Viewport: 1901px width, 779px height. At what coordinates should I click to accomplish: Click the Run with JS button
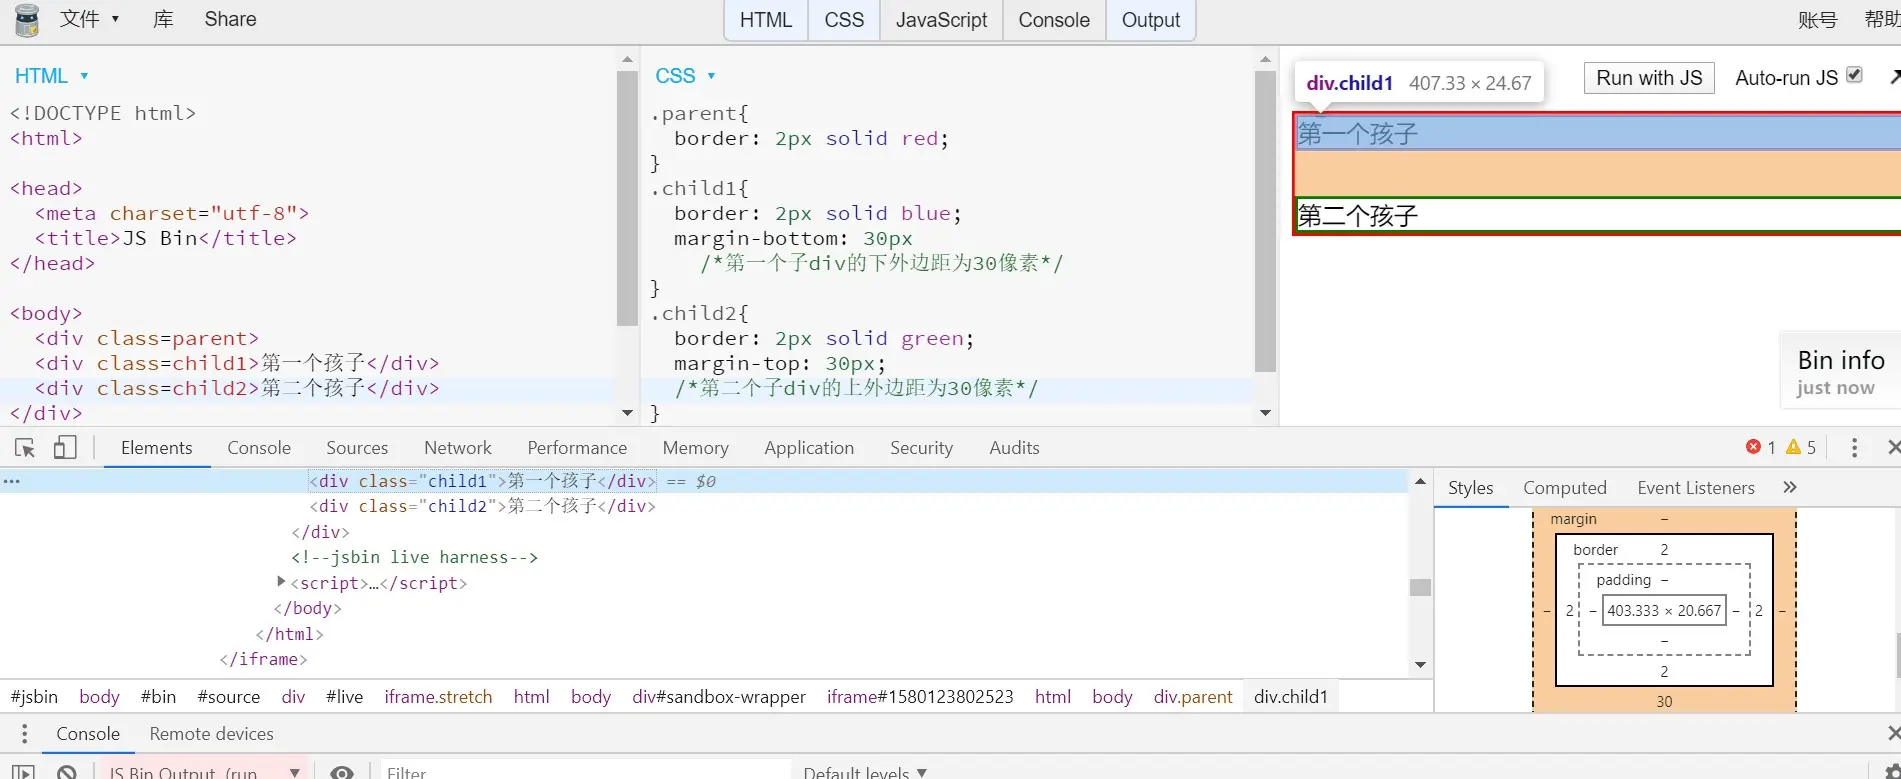[1649, 78]
